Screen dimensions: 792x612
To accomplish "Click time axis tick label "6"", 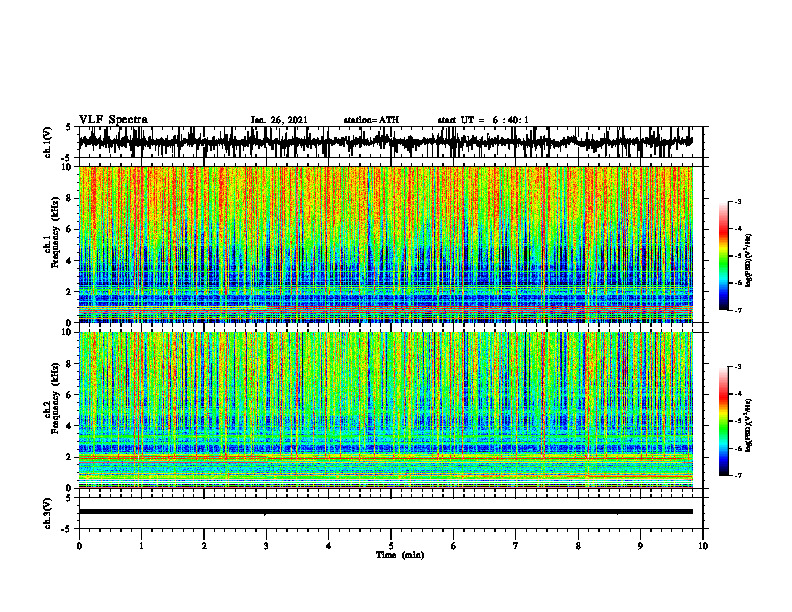I will 454,546.
